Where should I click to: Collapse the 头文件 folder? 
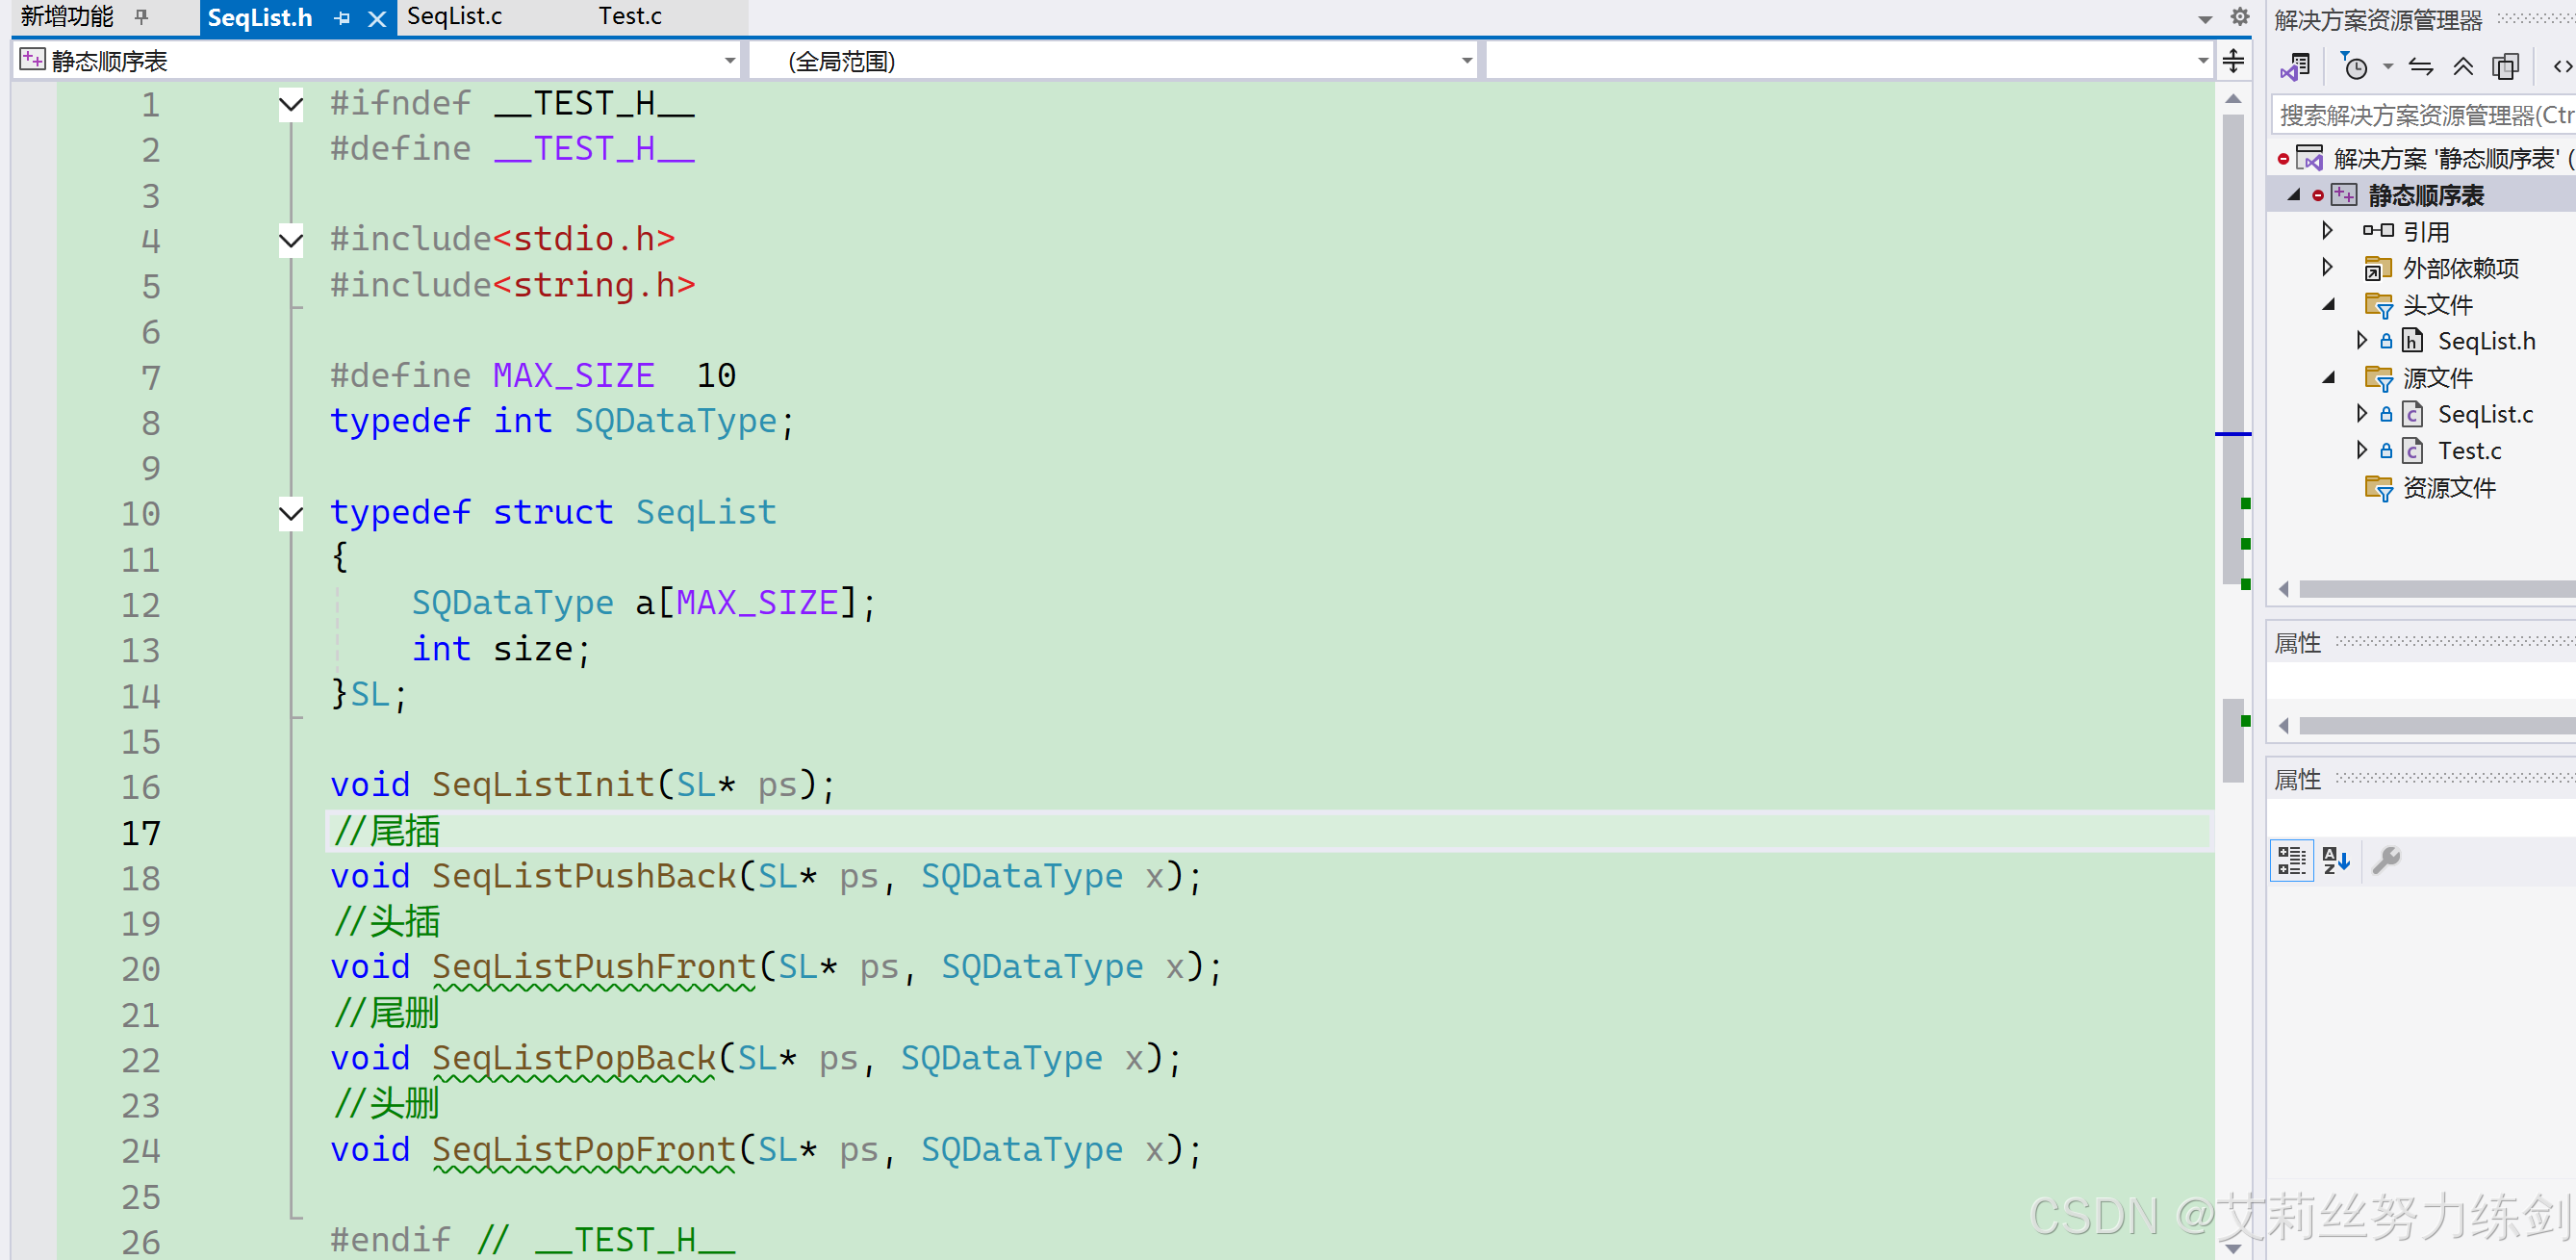click(2328, 304)
